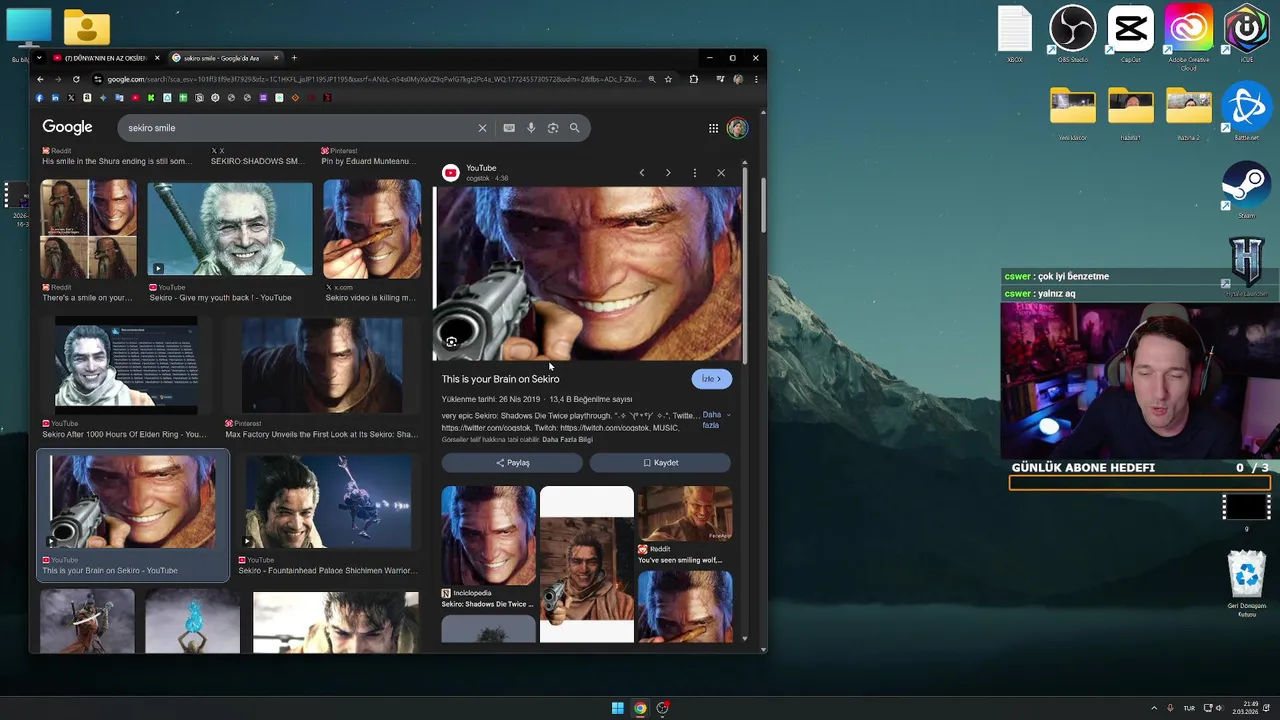Open volume control in system tray
1280x720 pixels.
click(x=1222, y=708)
